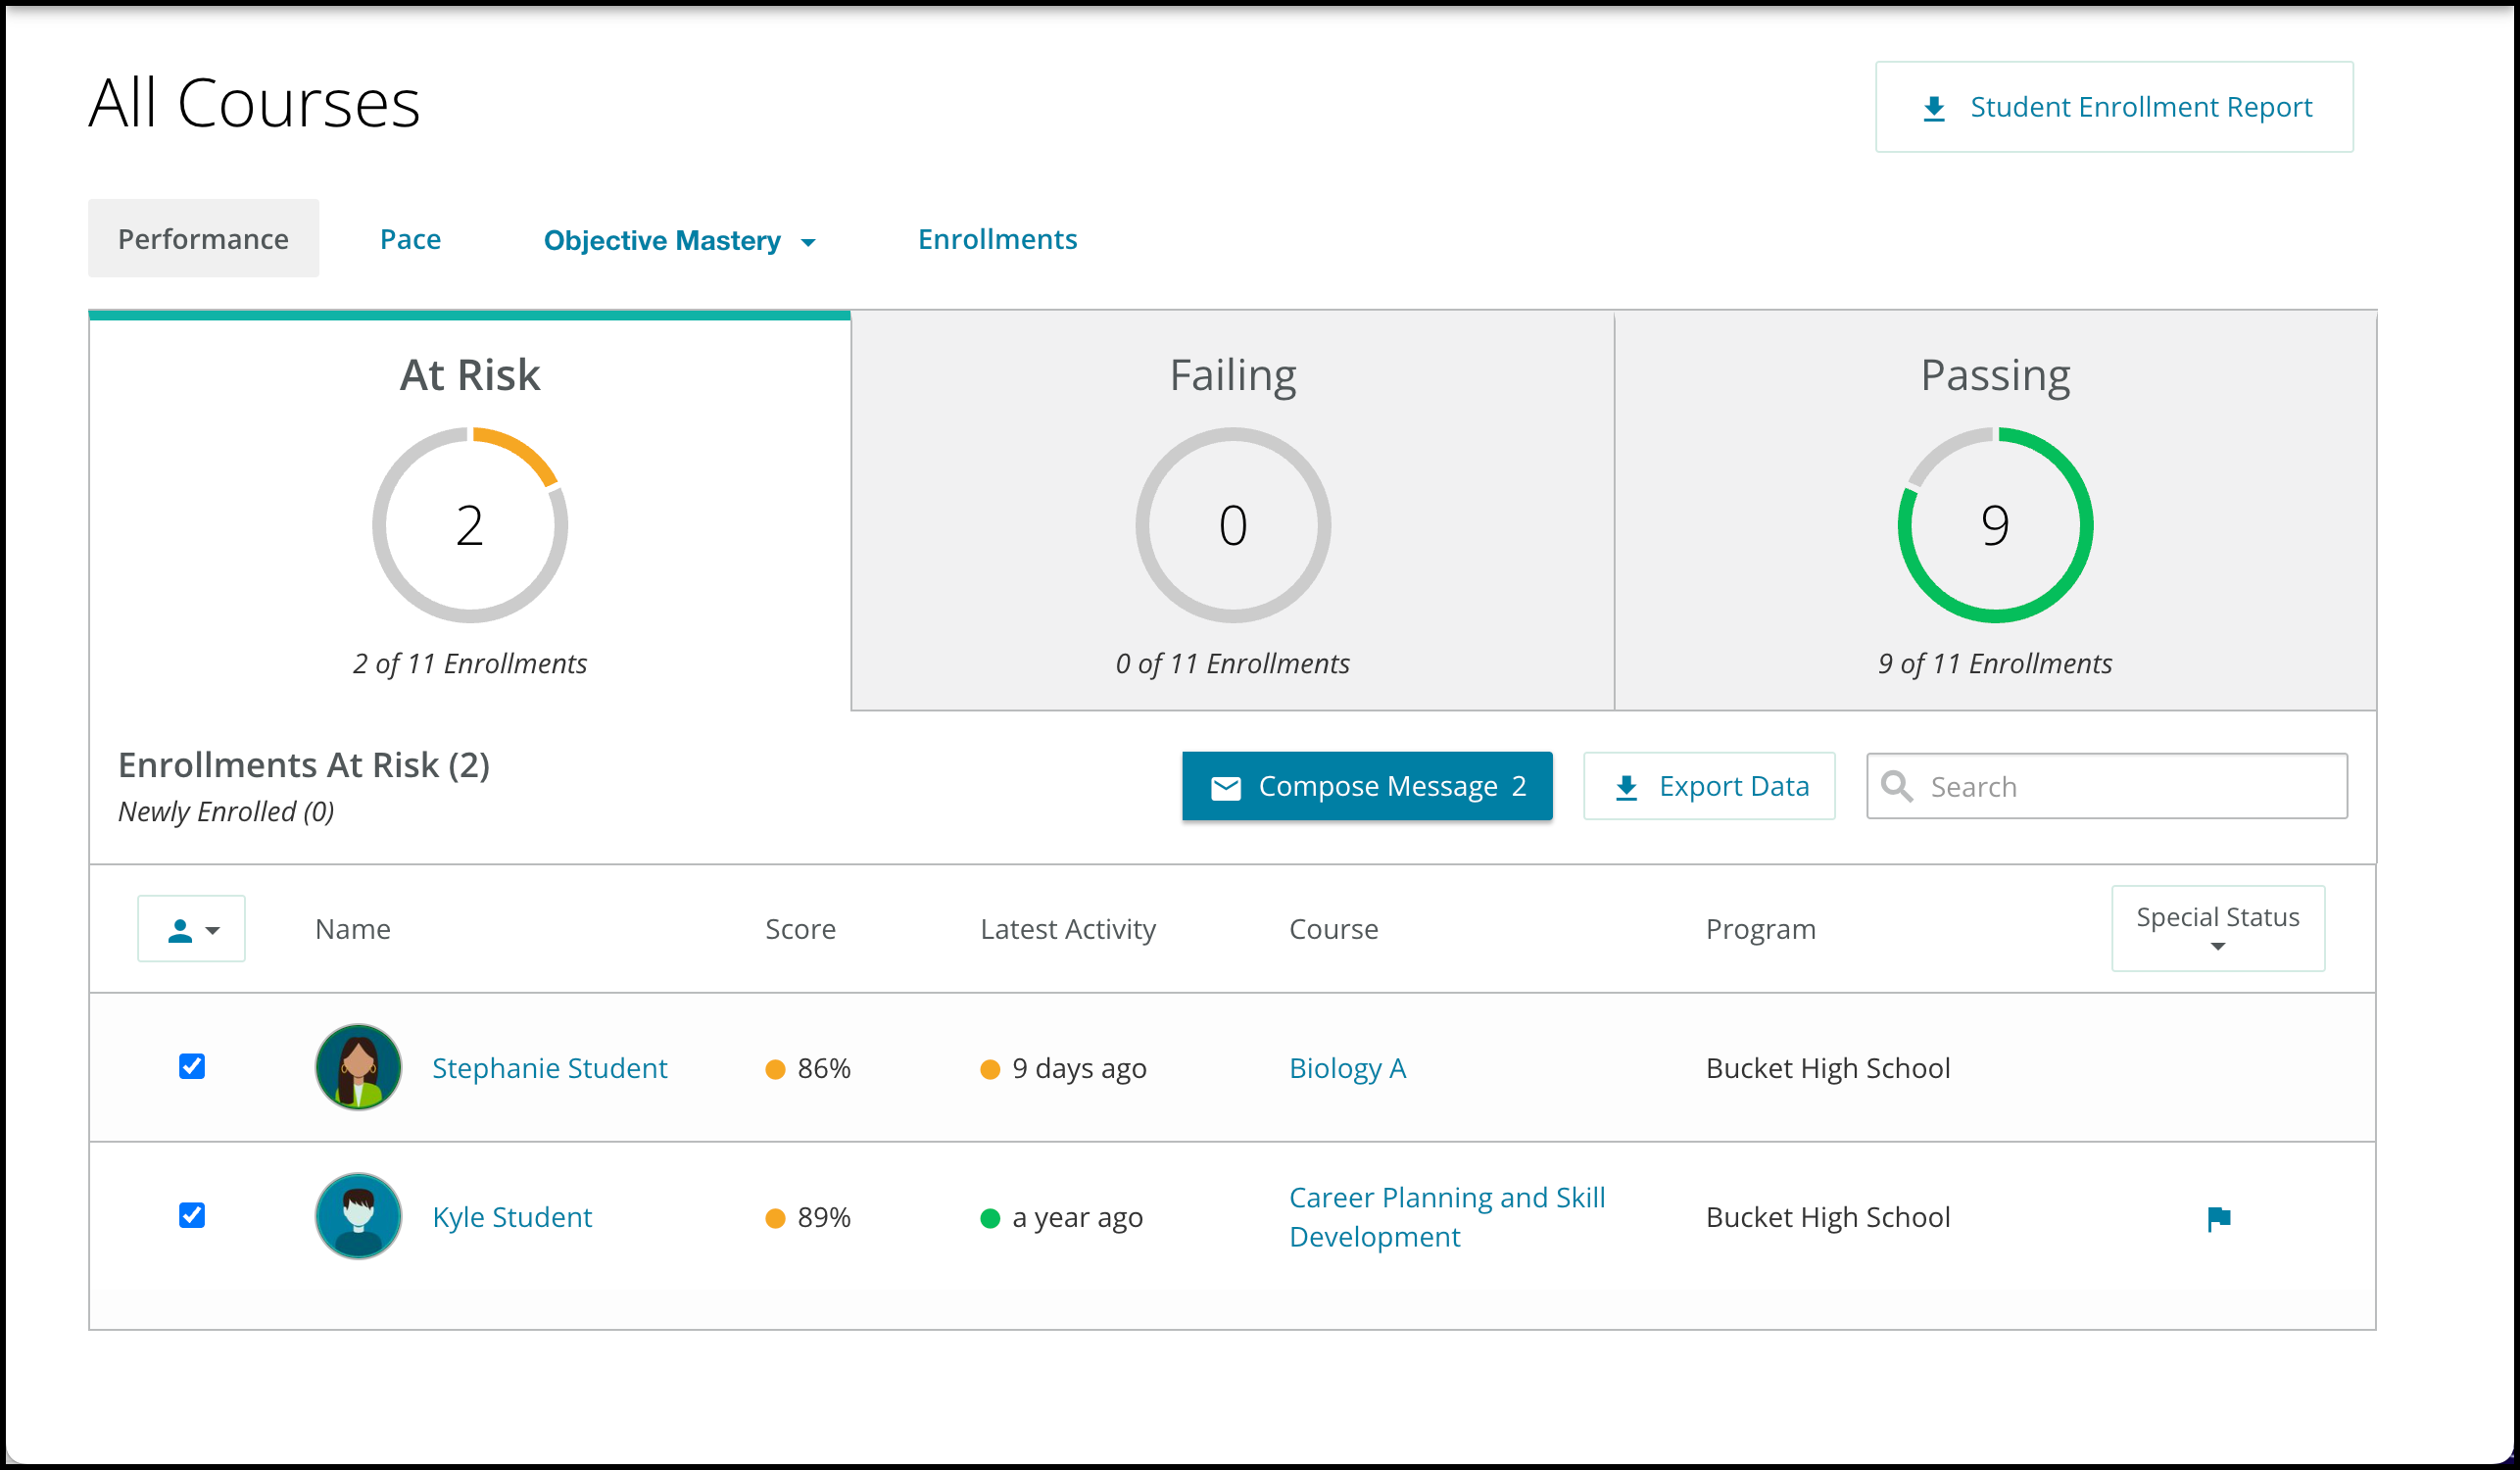Open Career Planning and Skill Development link

click(1447, 1217)
